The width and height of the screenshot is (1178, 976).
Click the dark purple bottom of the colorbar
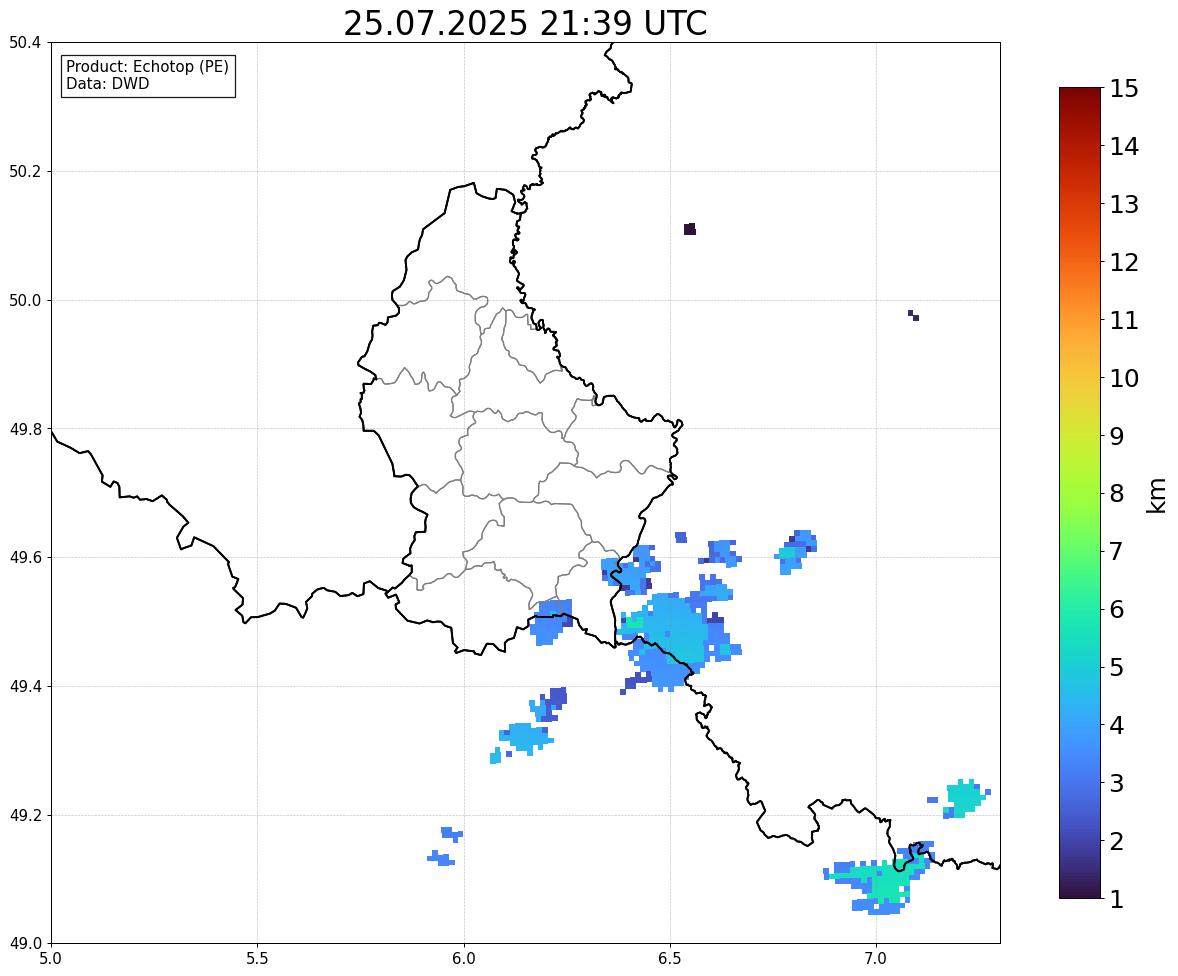1080,889
